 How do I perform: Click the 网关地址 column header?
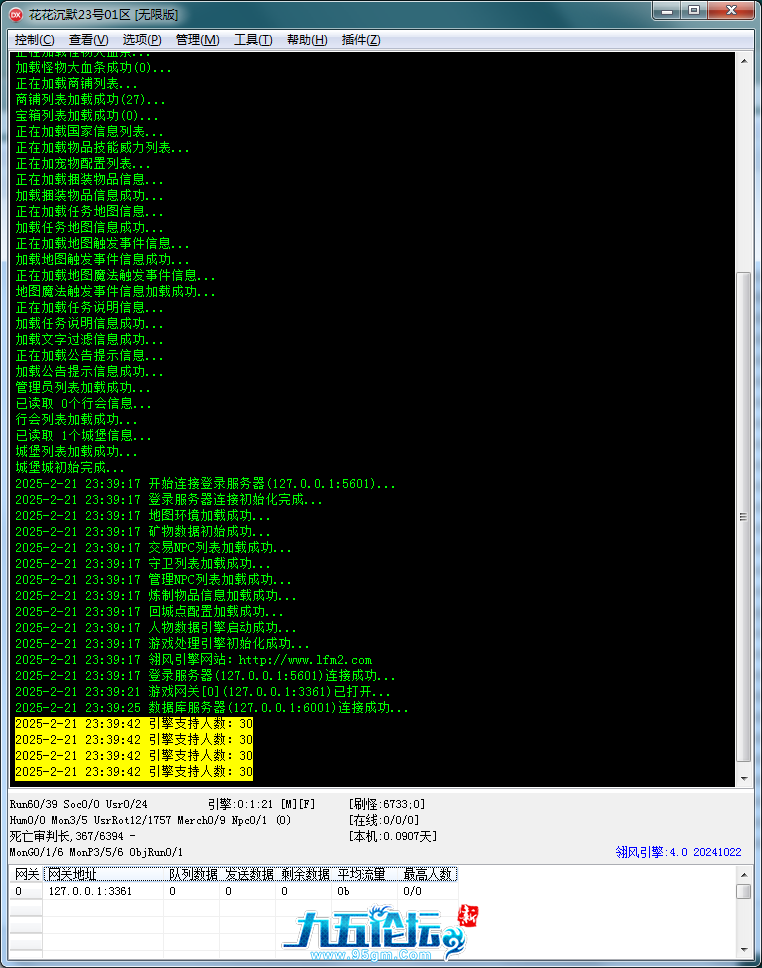click(104, 874)
